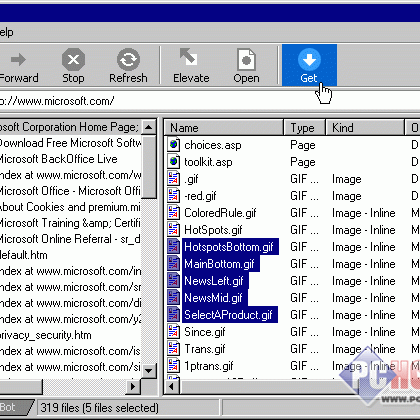Select Microsoft Training & Certification tree entry
420x420 pixels.
tap(70, 223)
